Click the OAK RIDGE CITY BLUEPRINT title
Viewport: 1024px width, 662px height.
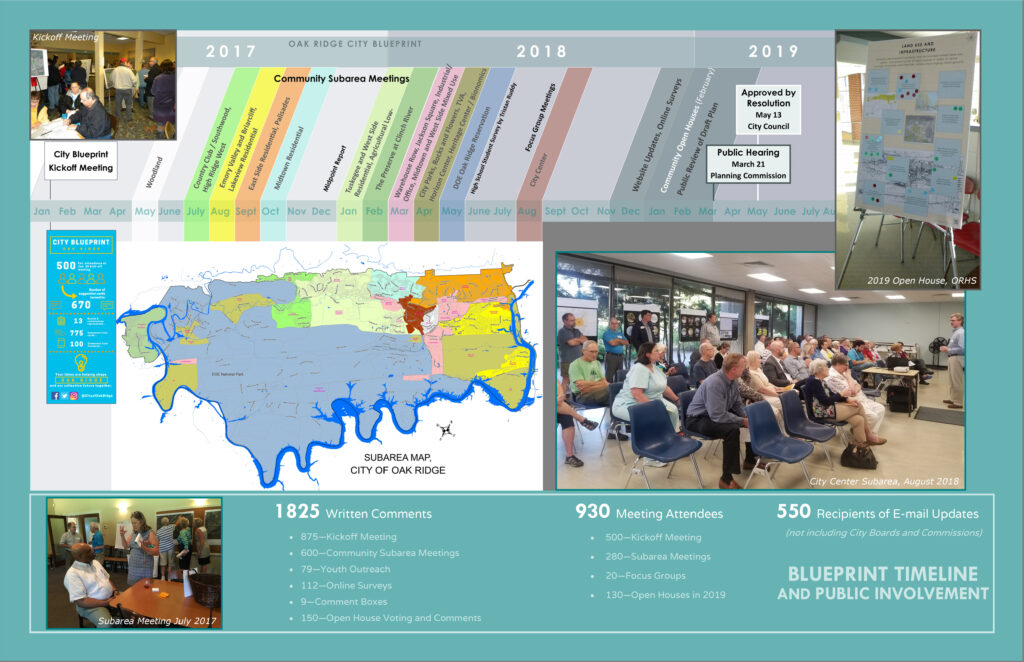coord(355,44)
